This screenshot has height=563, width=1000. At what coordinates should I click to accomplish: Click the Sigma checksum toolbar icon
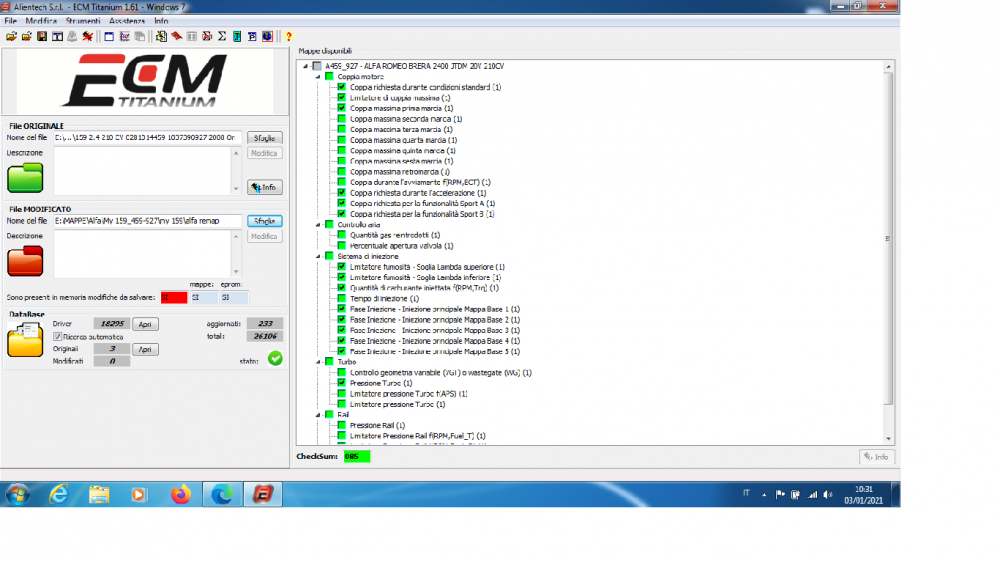coord(222,36)
